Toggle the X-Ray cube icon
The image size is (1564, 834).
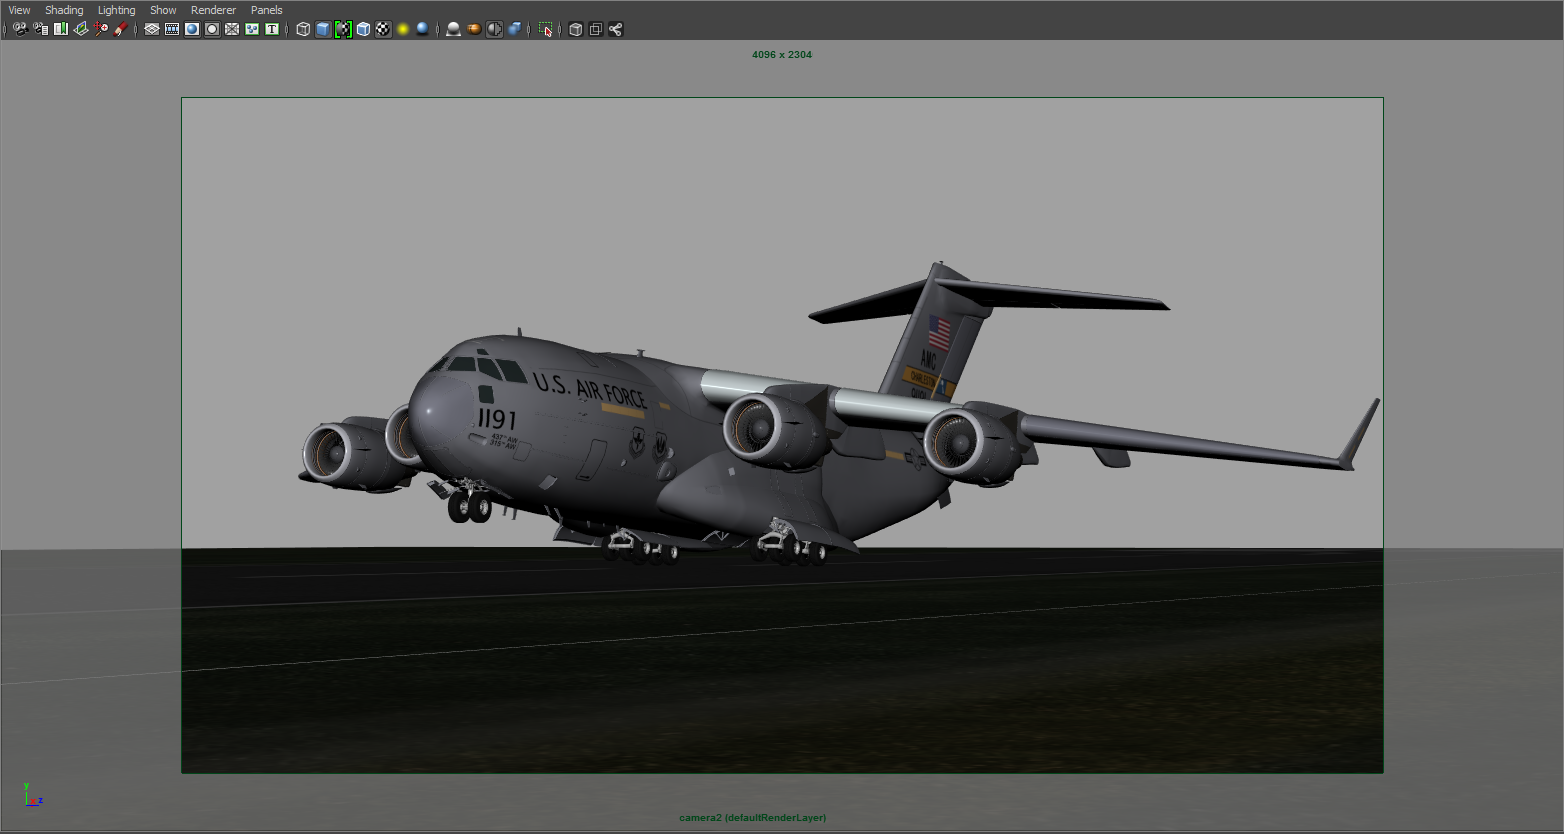coord(576,29)
